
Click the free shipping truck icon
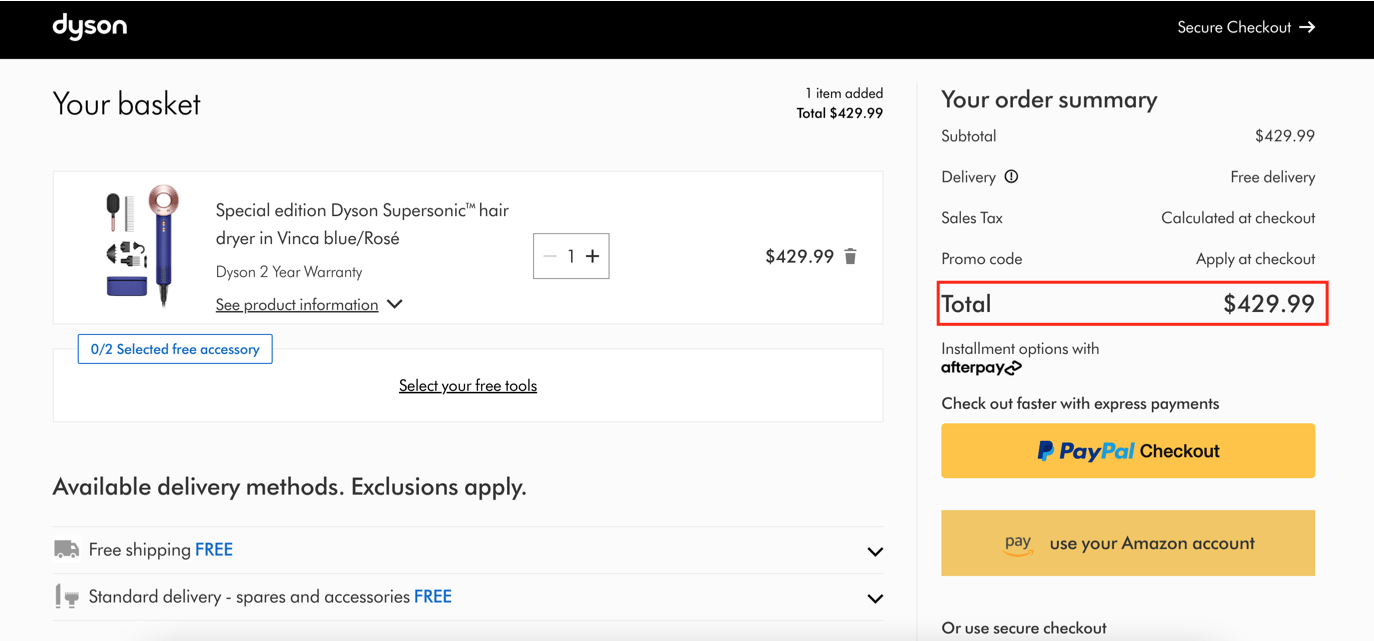coord(66,549)
